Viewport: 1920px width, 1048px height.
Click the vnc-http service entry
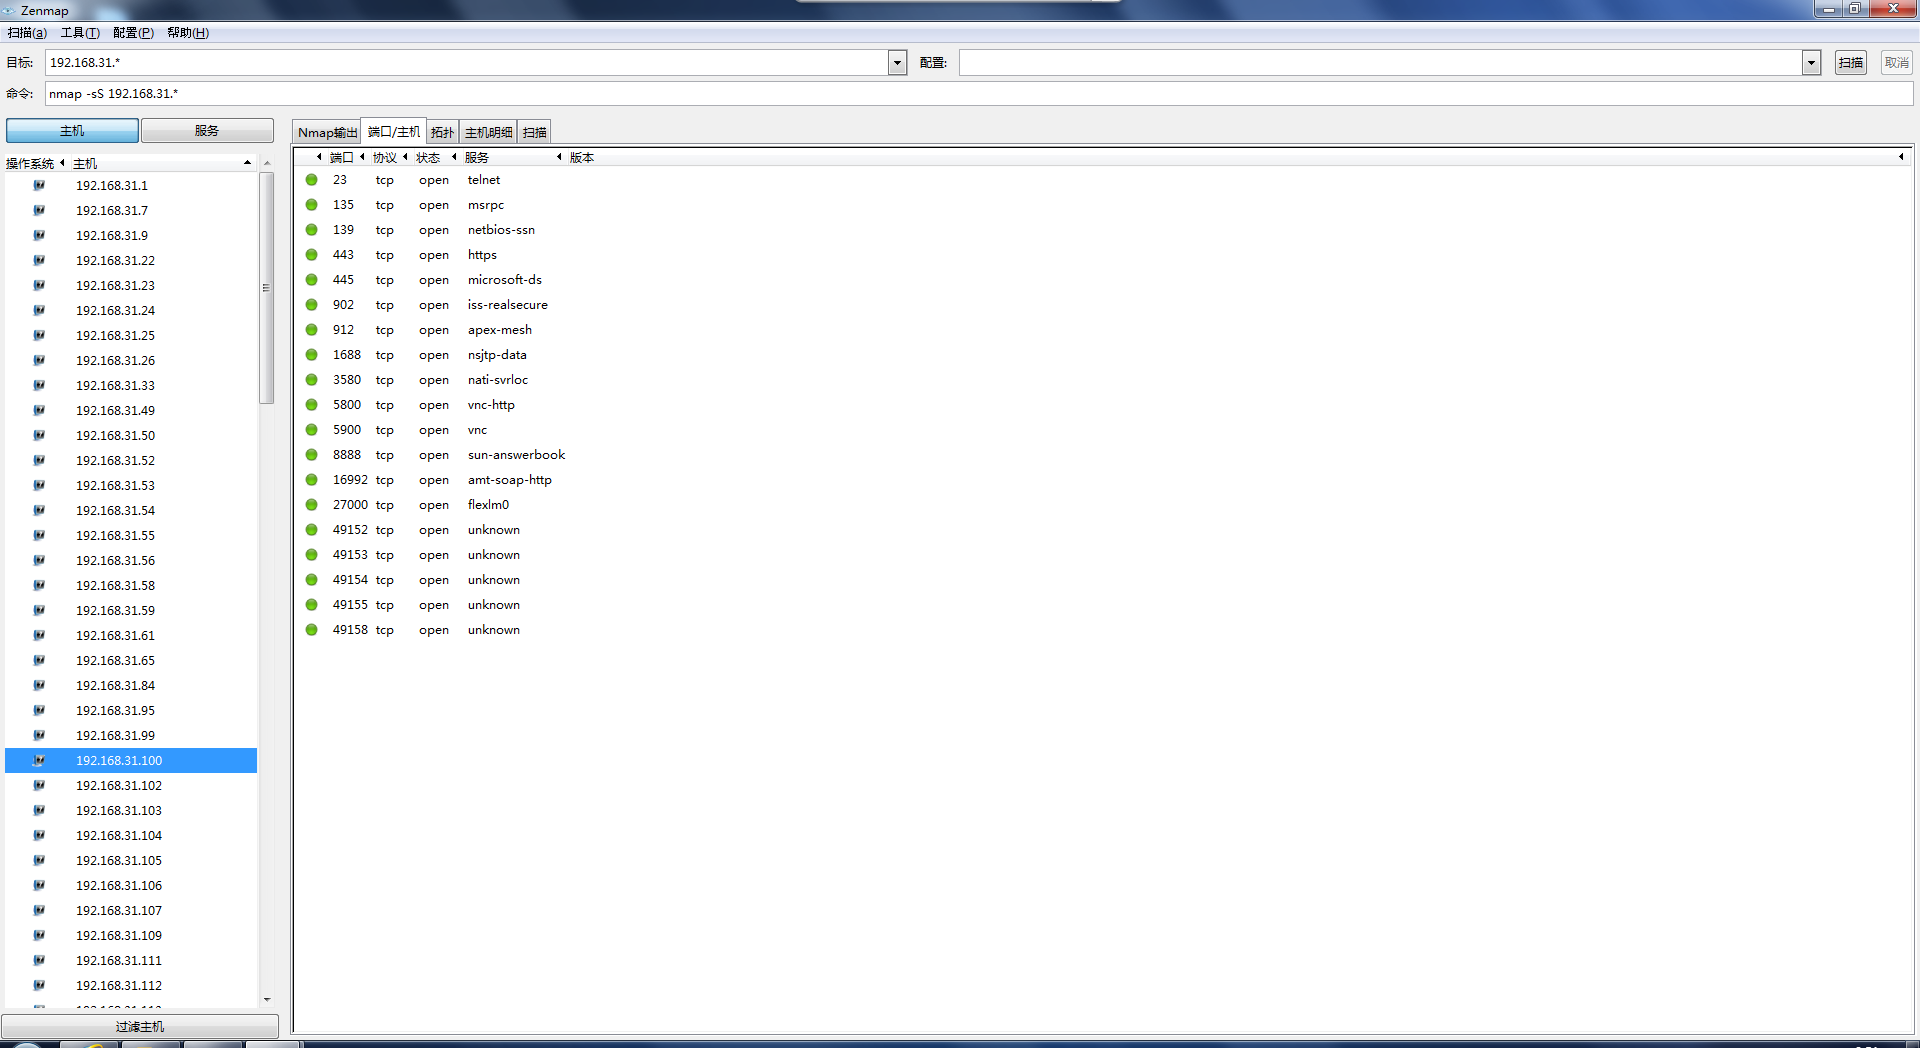pos(491,405)
